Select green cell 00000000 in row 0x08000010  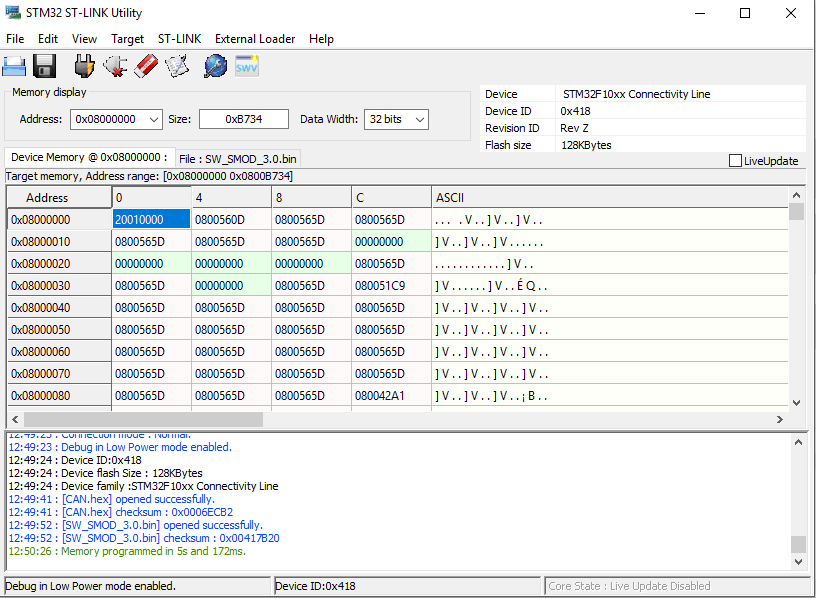coord(391,241)
